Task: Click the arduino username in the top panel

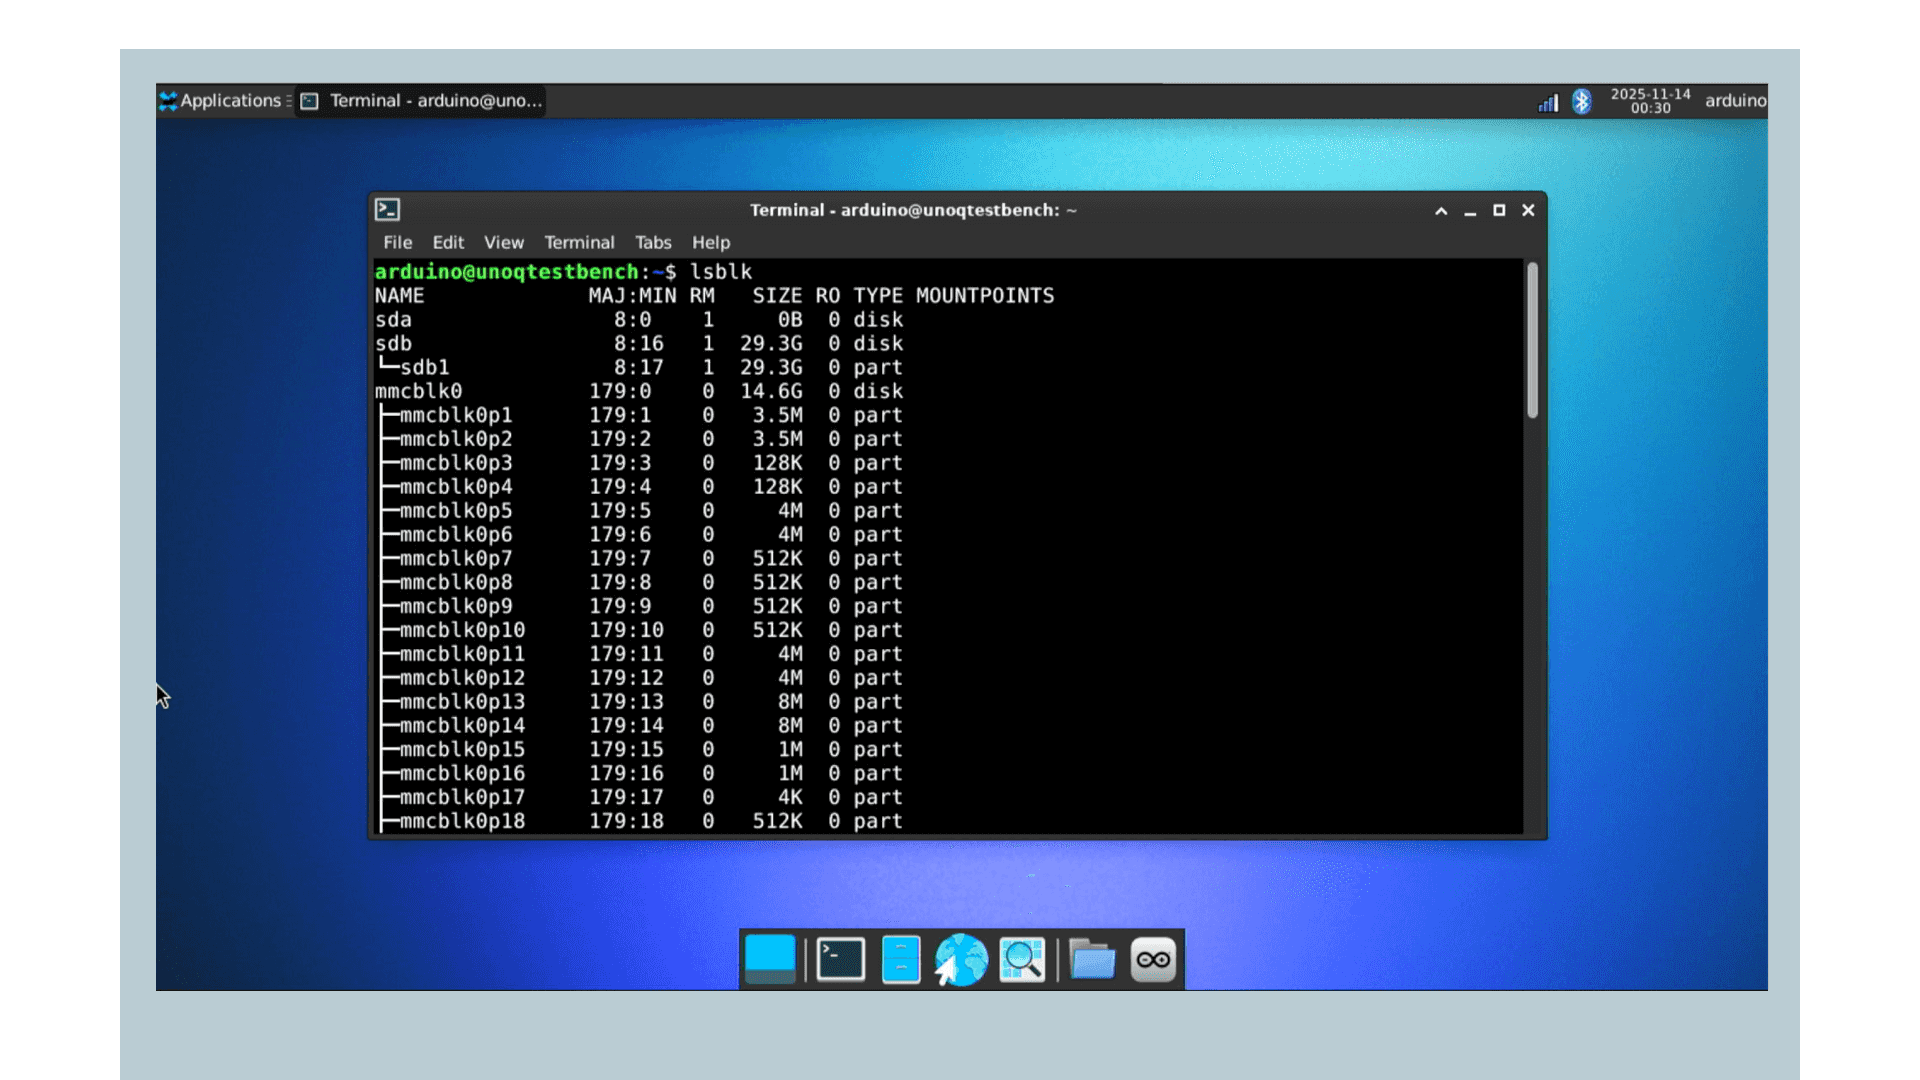Action: click(x=1735, y=100)
